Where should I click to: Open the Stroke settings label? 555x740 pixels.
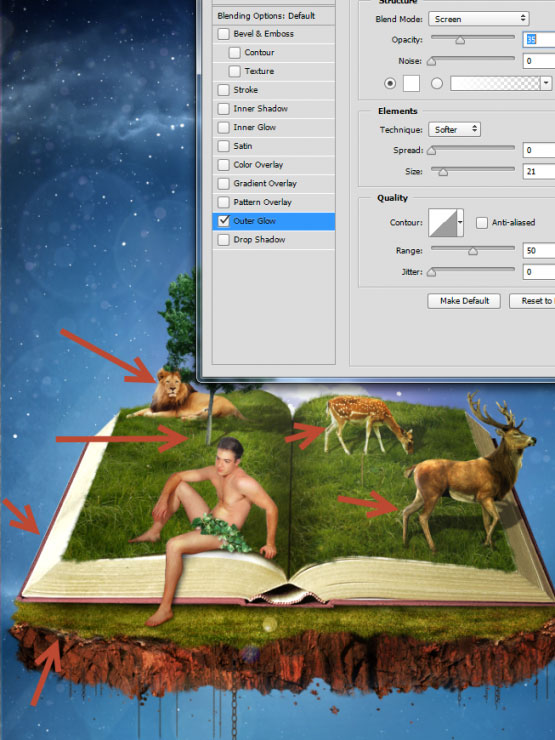tap(245, 90)
